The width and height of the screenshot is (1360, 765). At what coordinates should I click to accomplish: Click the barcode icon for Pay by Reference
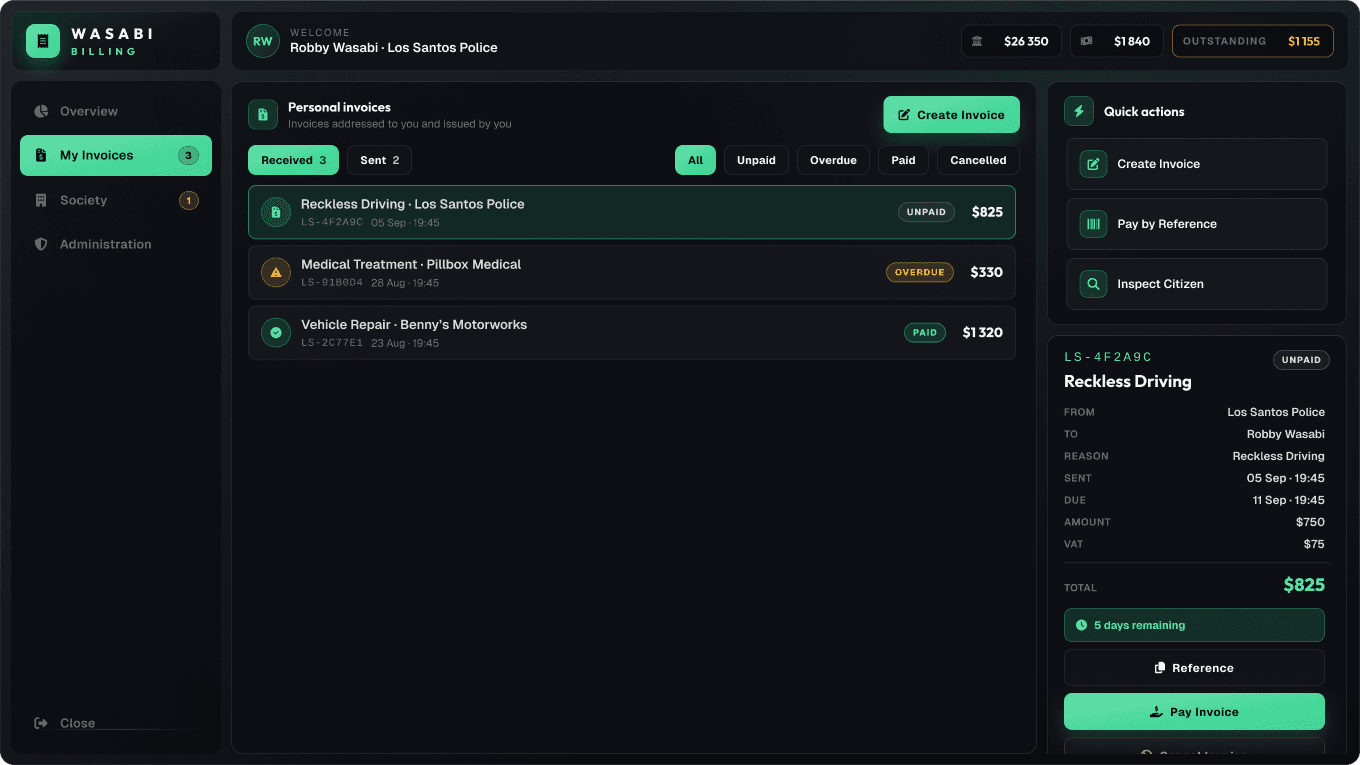[x=1093, y=224]
